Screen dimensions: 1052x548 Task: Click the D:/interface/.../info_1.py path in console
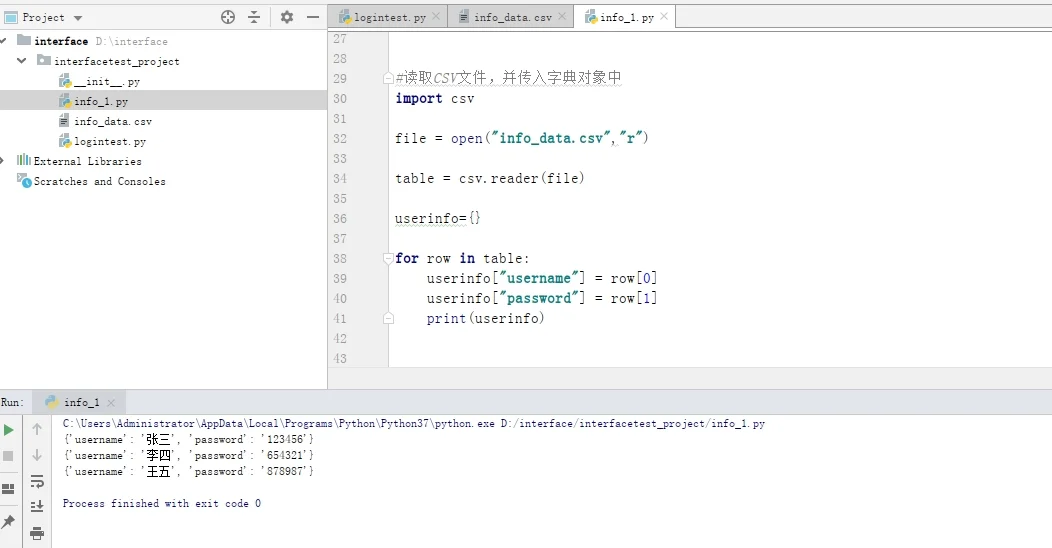click(x=633, y=424)
